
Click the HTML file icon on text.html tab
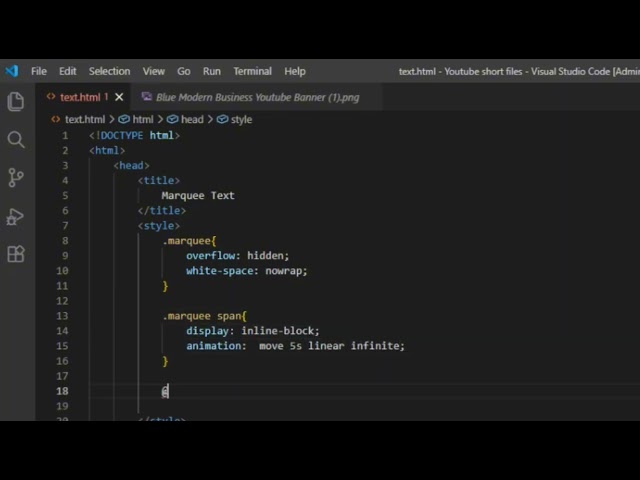(x=51, y=97)
